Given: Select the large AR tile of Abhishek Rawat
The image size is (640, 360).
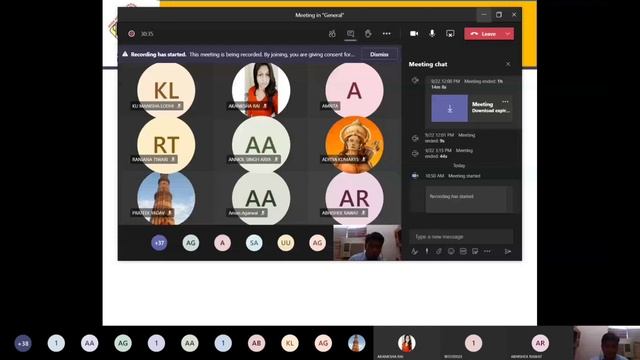Looking at the screenshot, I should (354, 198).
